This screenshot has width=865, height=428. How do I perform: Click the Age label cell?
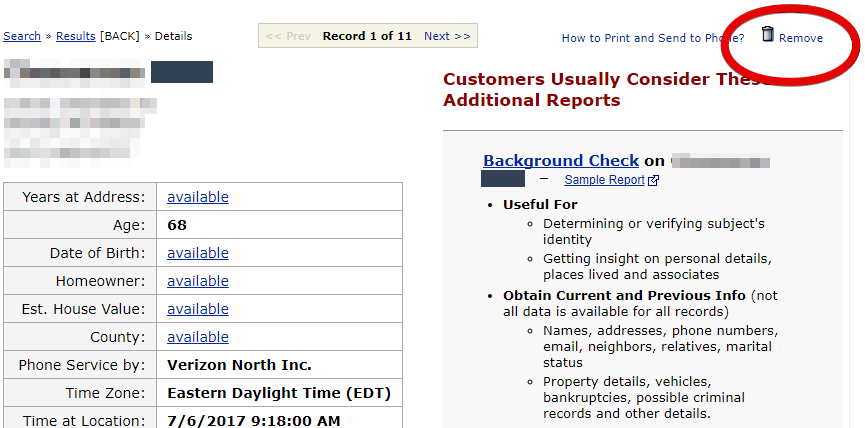(80, 225)
